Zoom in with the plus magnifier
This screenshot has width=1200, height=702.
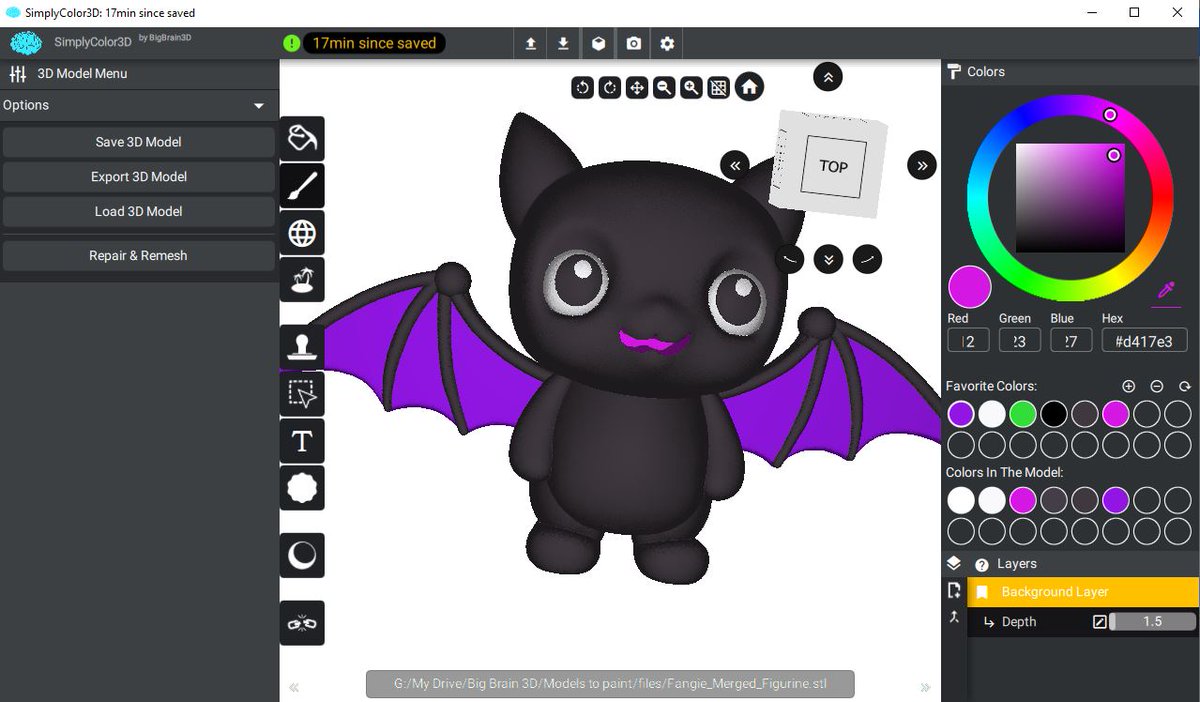pyautogui.click(x=691, y=88)
